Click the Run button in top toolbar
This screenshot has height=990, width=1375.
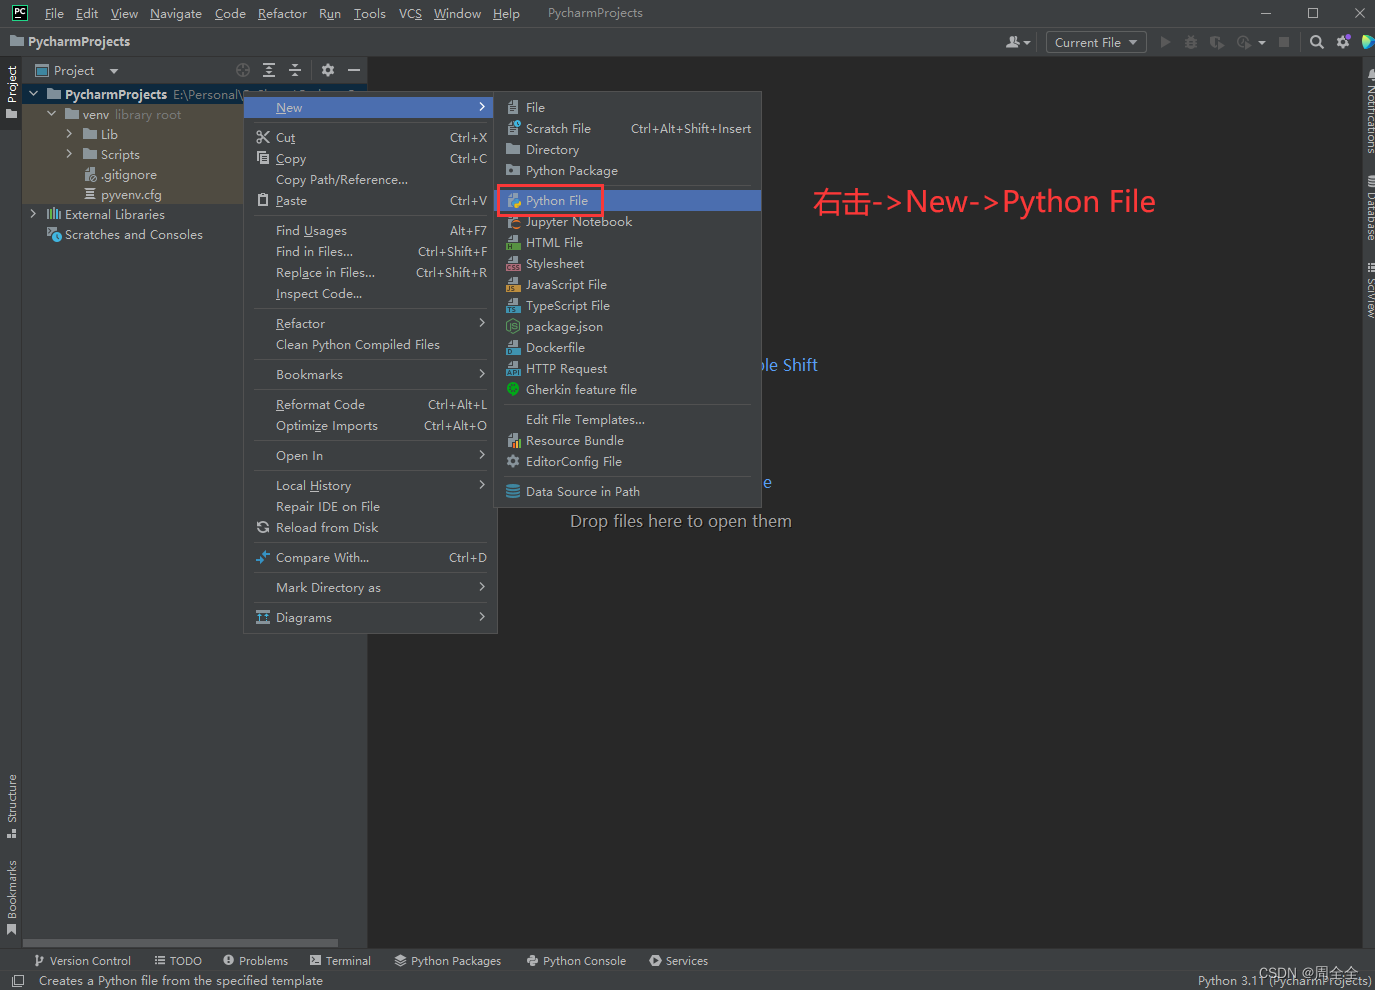pos(1165,42)
